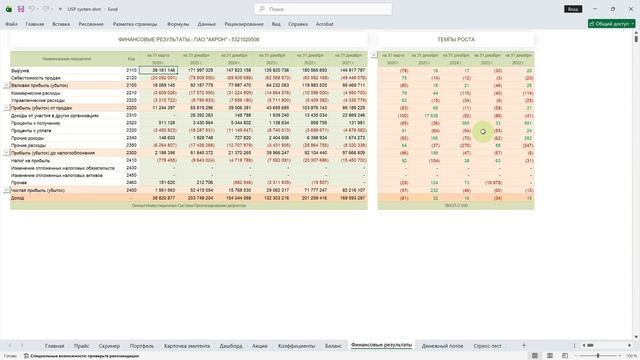Add a new sheet with plus button
Viewport: 640px width, 360px height.
tap(524, 346)
